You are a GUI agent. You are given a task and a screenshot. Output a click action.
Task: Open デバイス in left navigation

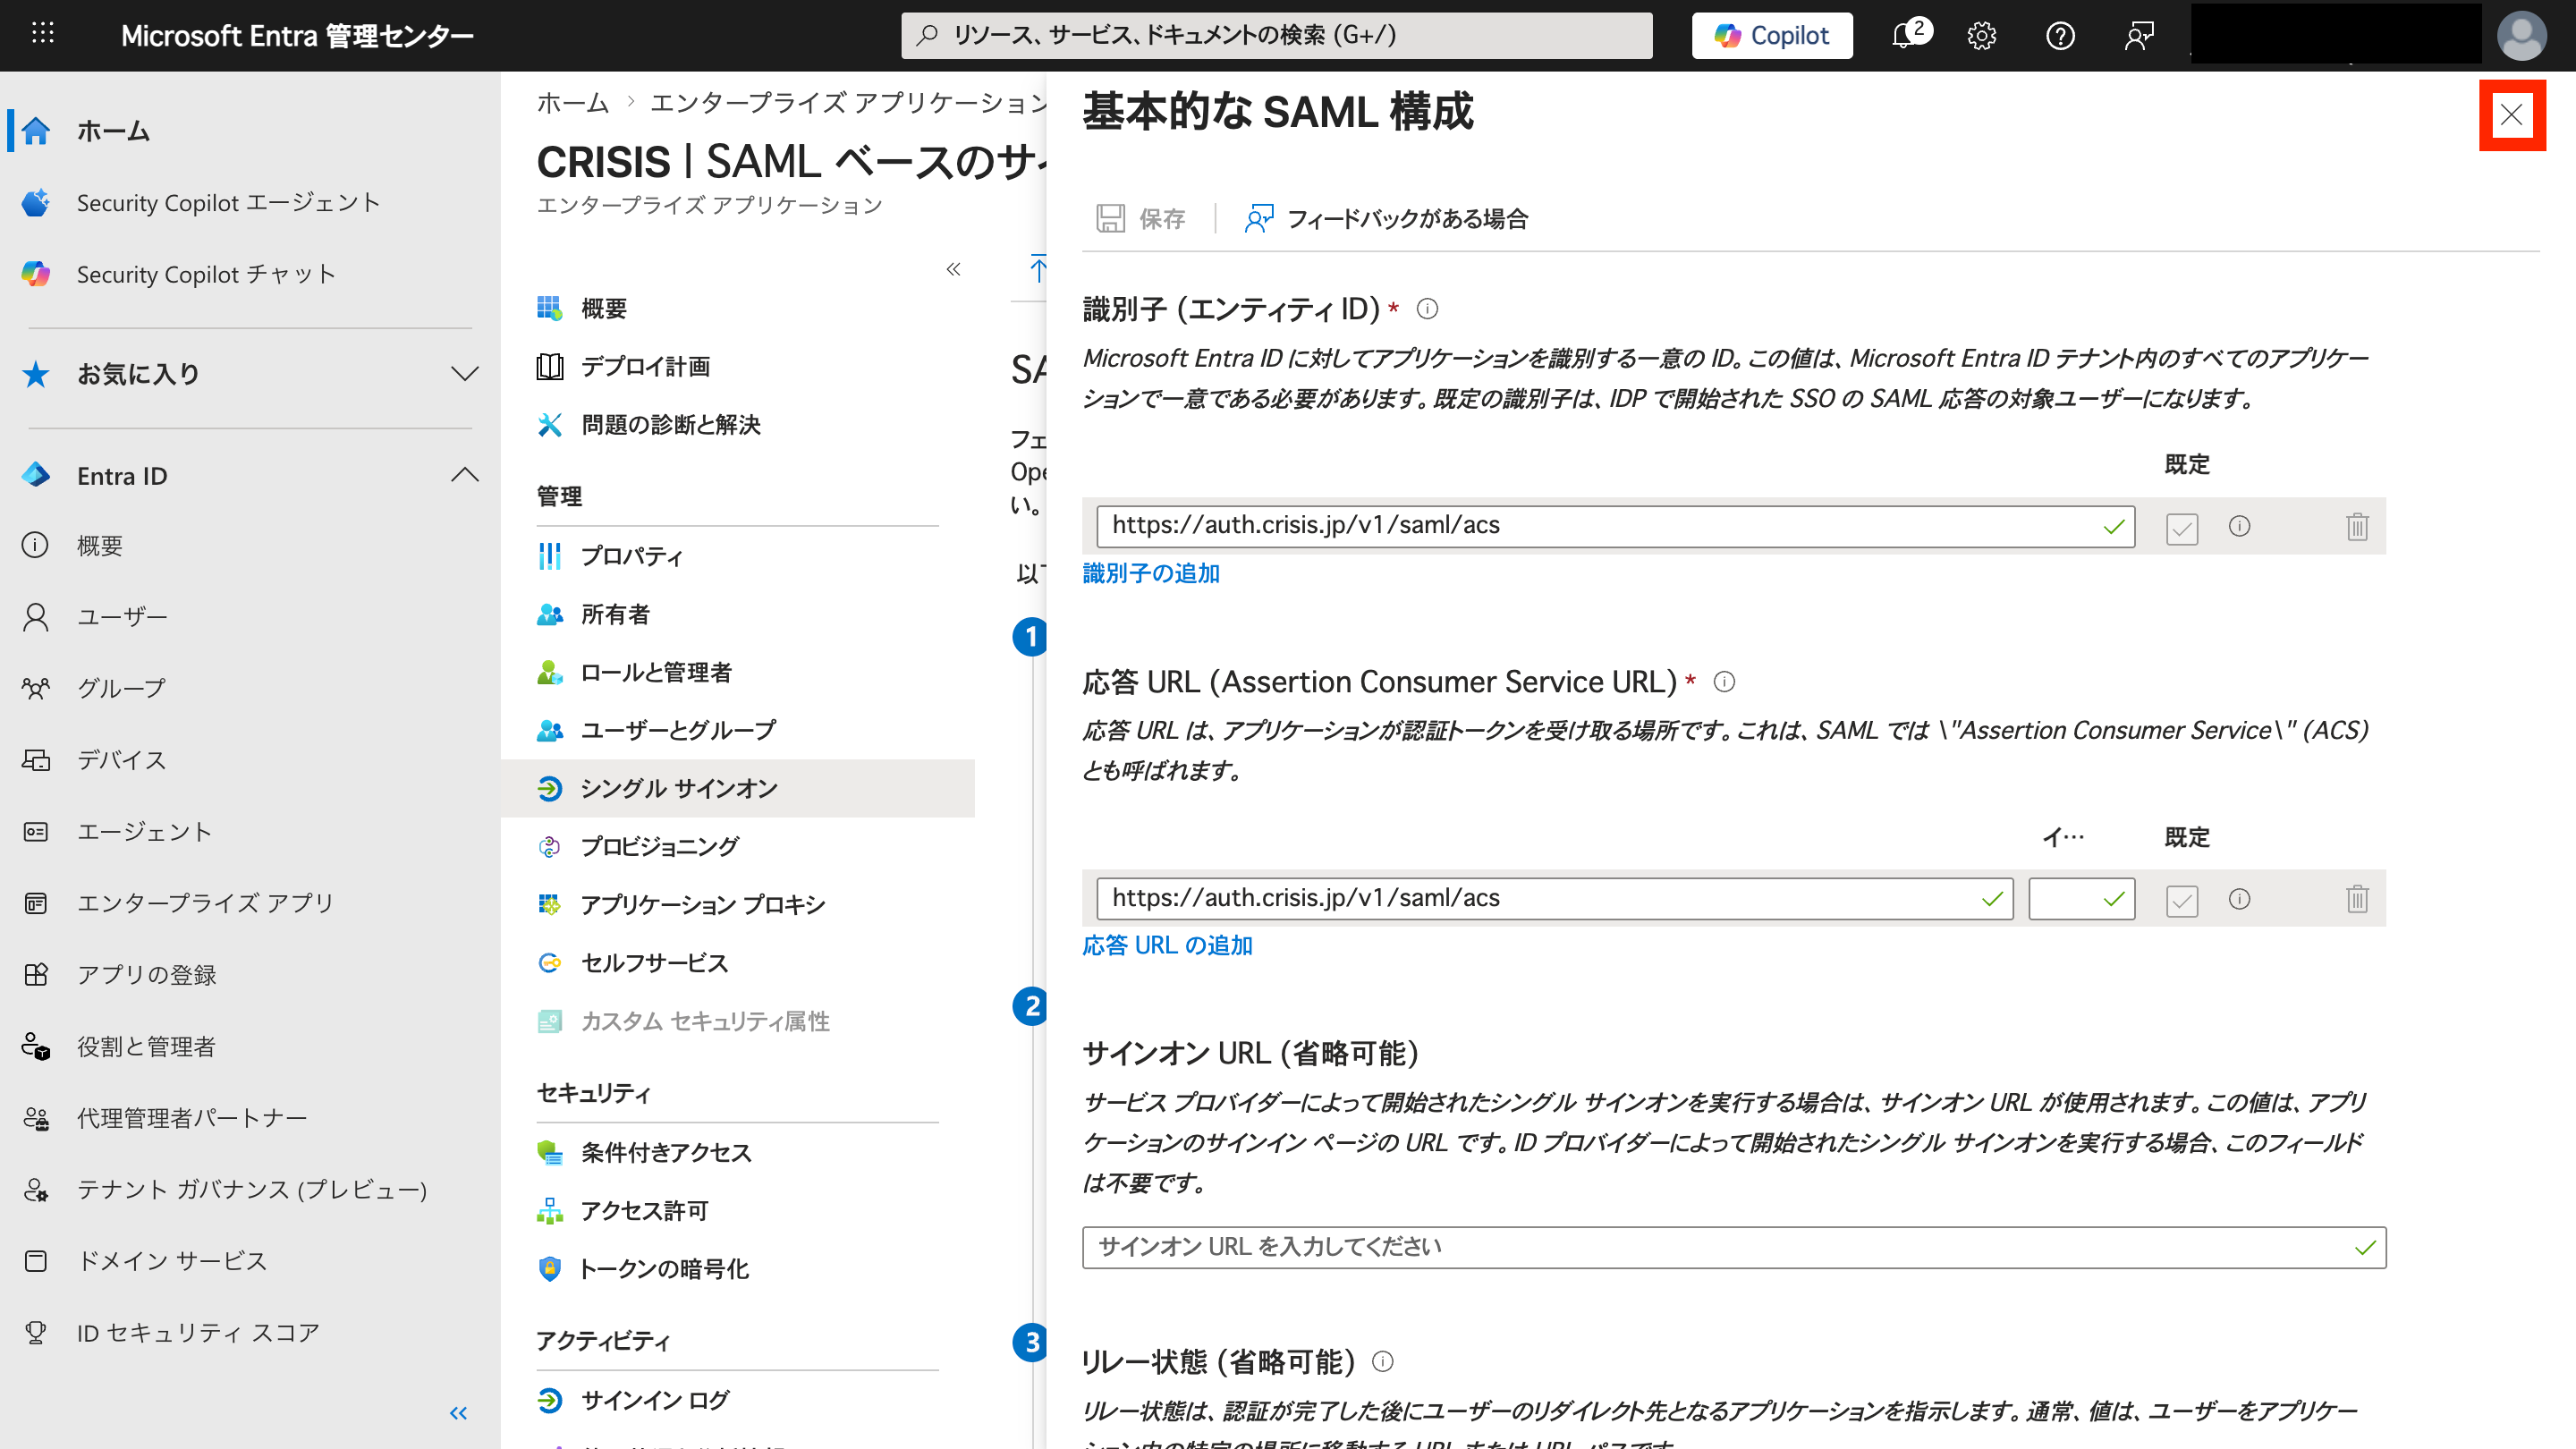250,760
